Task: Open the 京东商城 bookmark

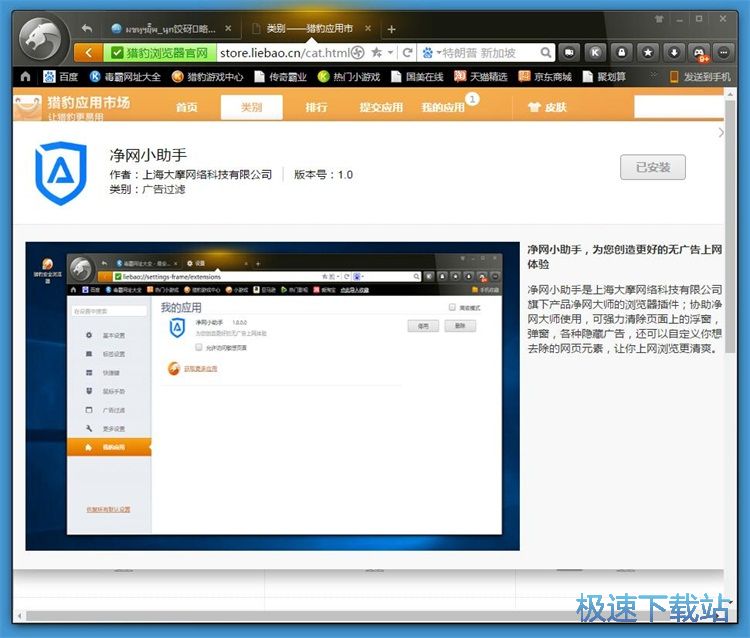Action: pos(545,77)
